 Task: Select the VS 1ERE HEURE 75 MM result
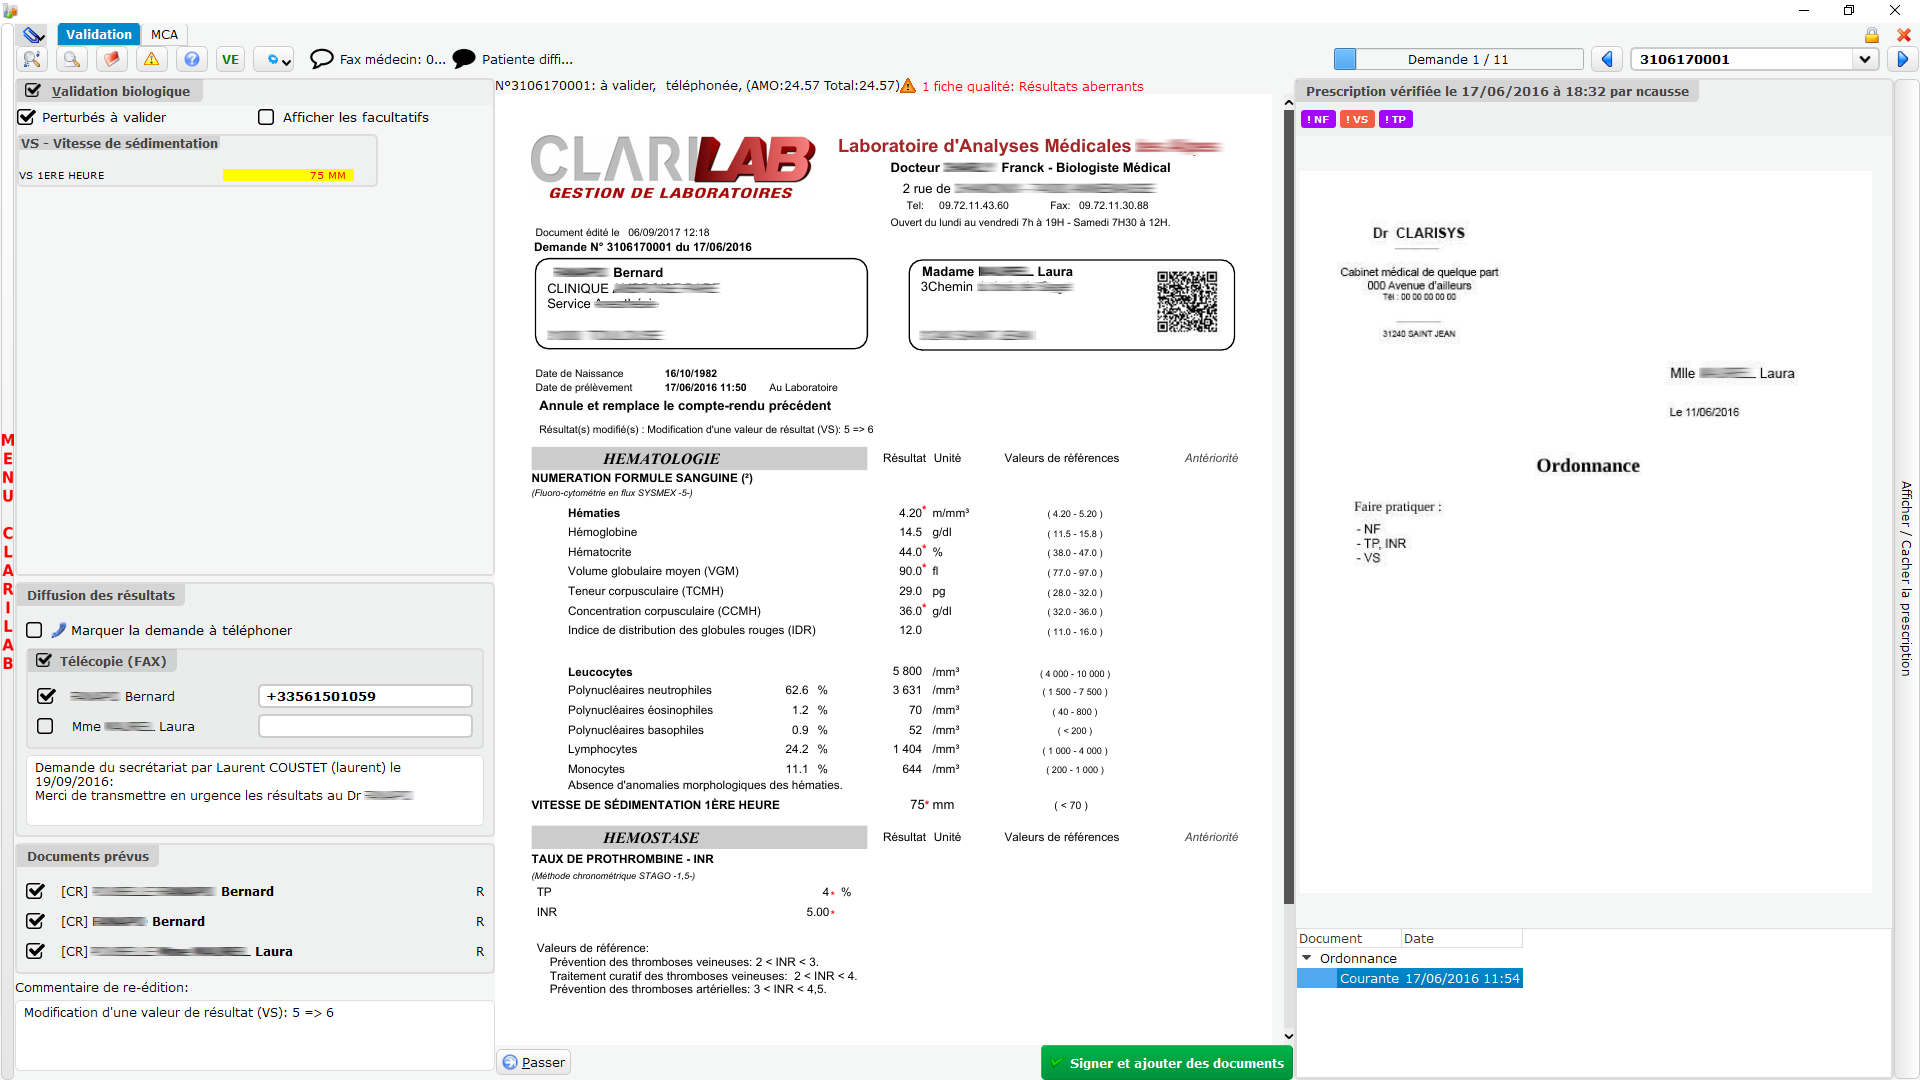196,175
